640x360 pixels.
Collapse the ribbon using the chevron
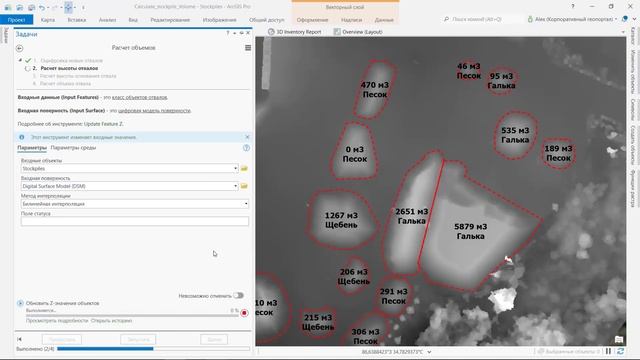pos(634,19)
